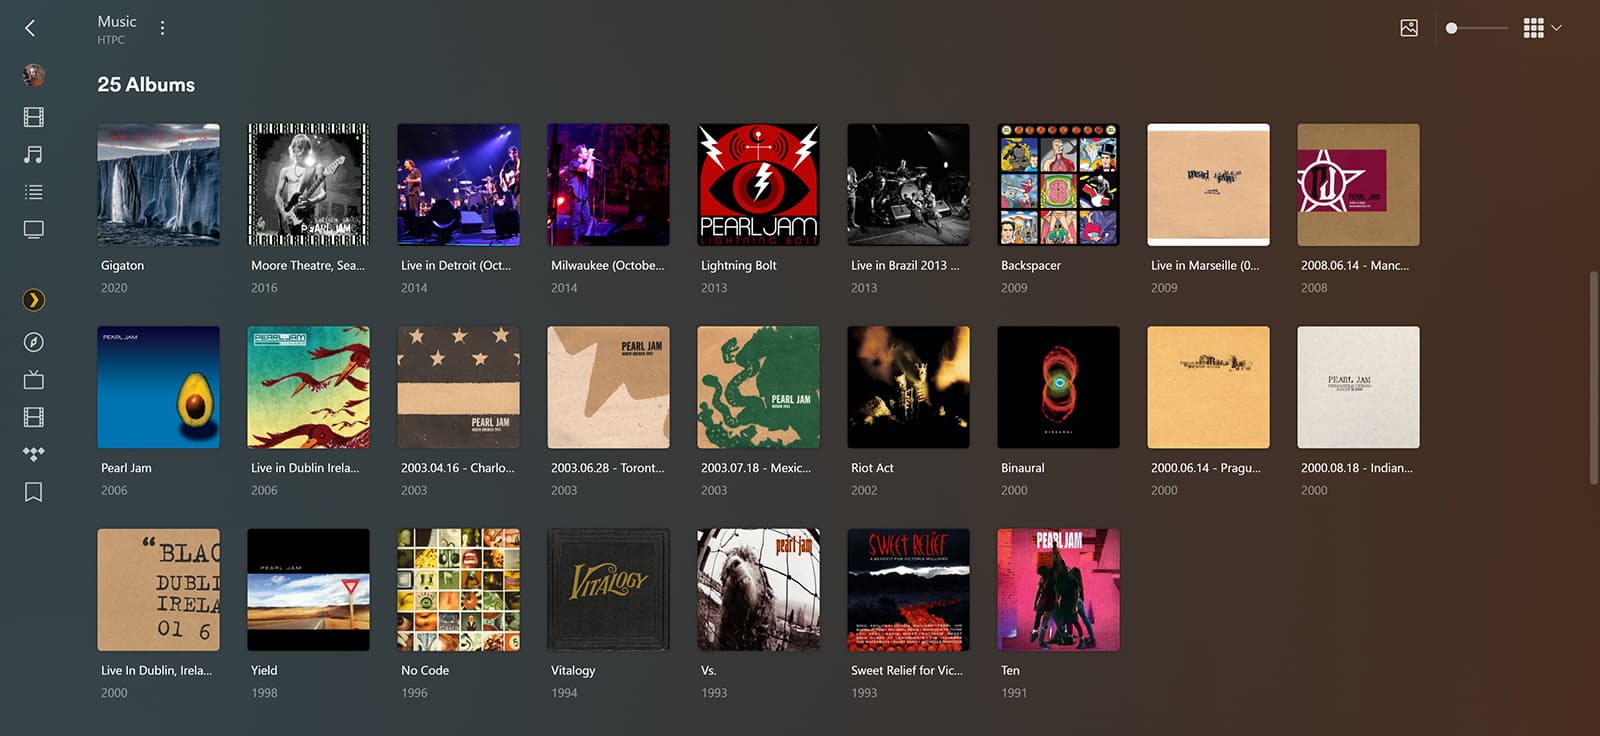Open the Discover compass icon
The image size is (1600, 736).
tap(33, 342)
